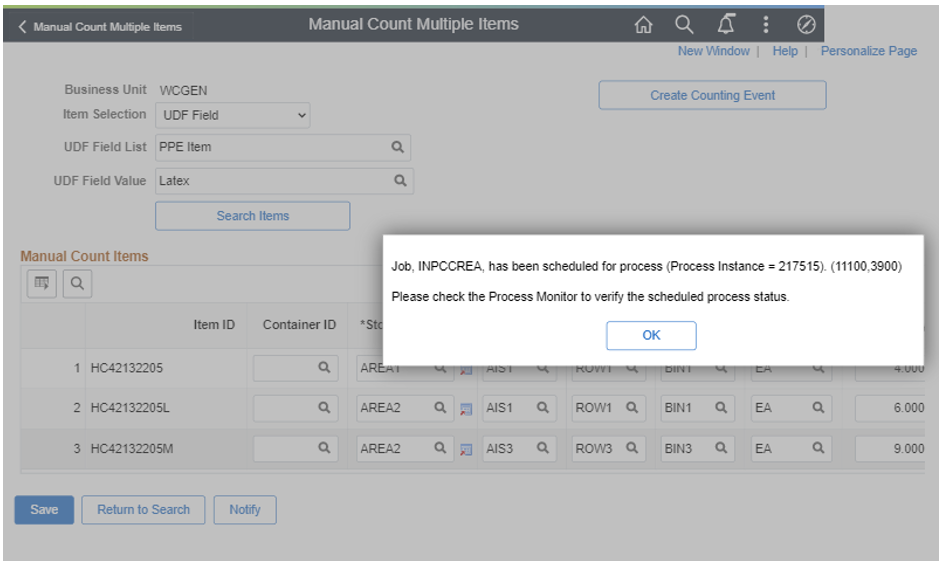Click the Create Counting Event button
This screenshot has height=561, width=948.
(712, 96)
